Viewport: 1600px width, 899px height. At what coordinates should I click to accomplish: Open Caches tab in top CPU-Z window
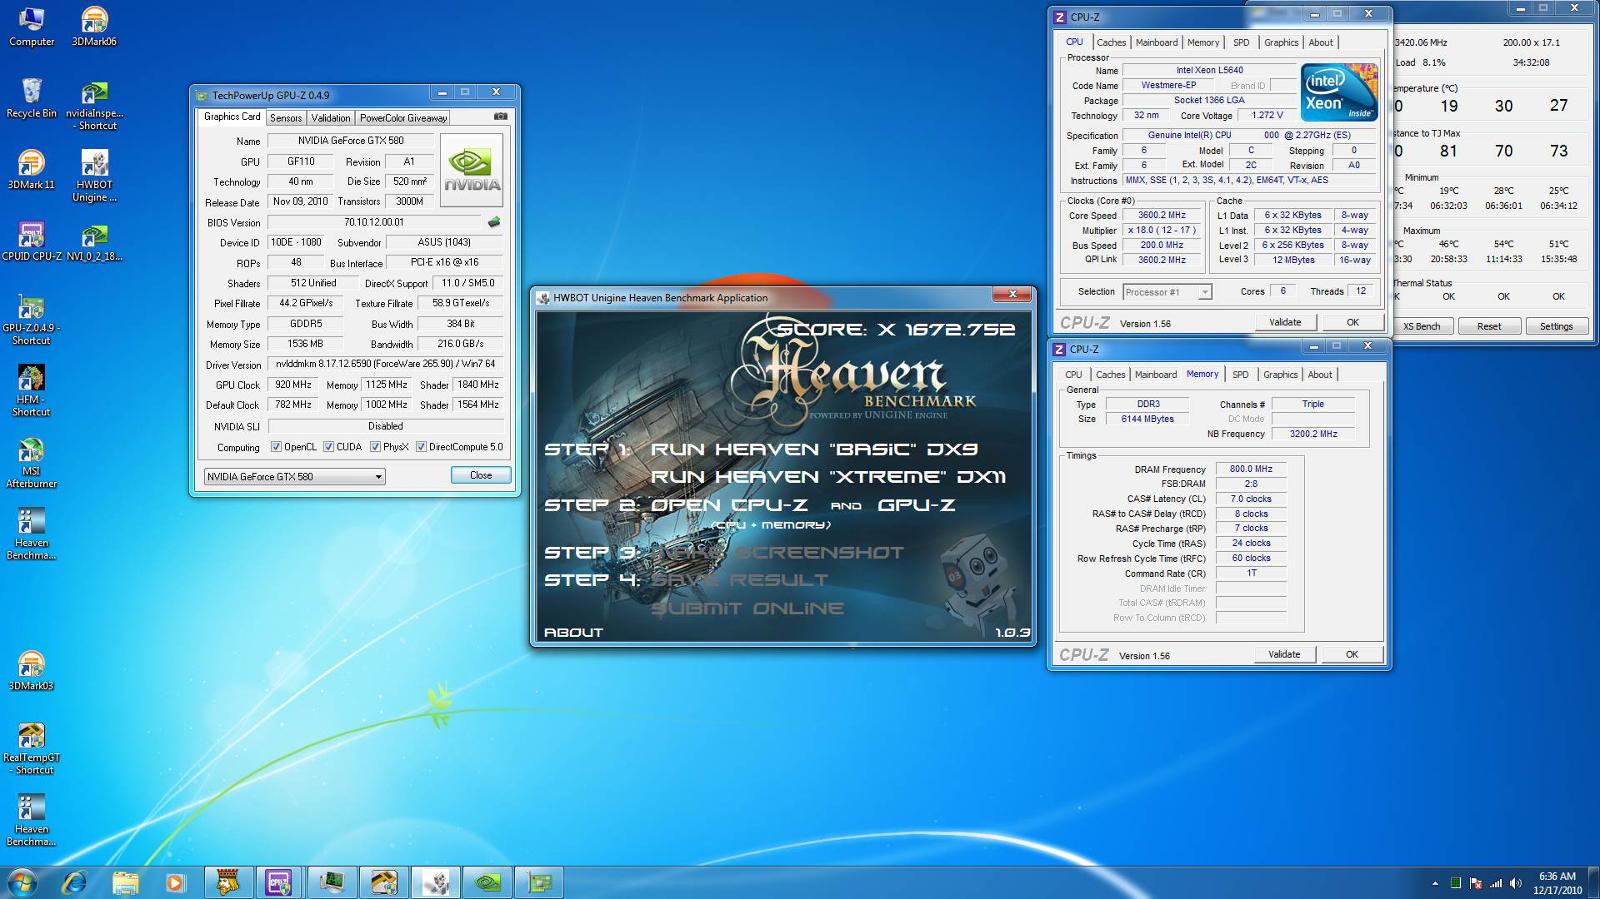[x=1111, y=42]
